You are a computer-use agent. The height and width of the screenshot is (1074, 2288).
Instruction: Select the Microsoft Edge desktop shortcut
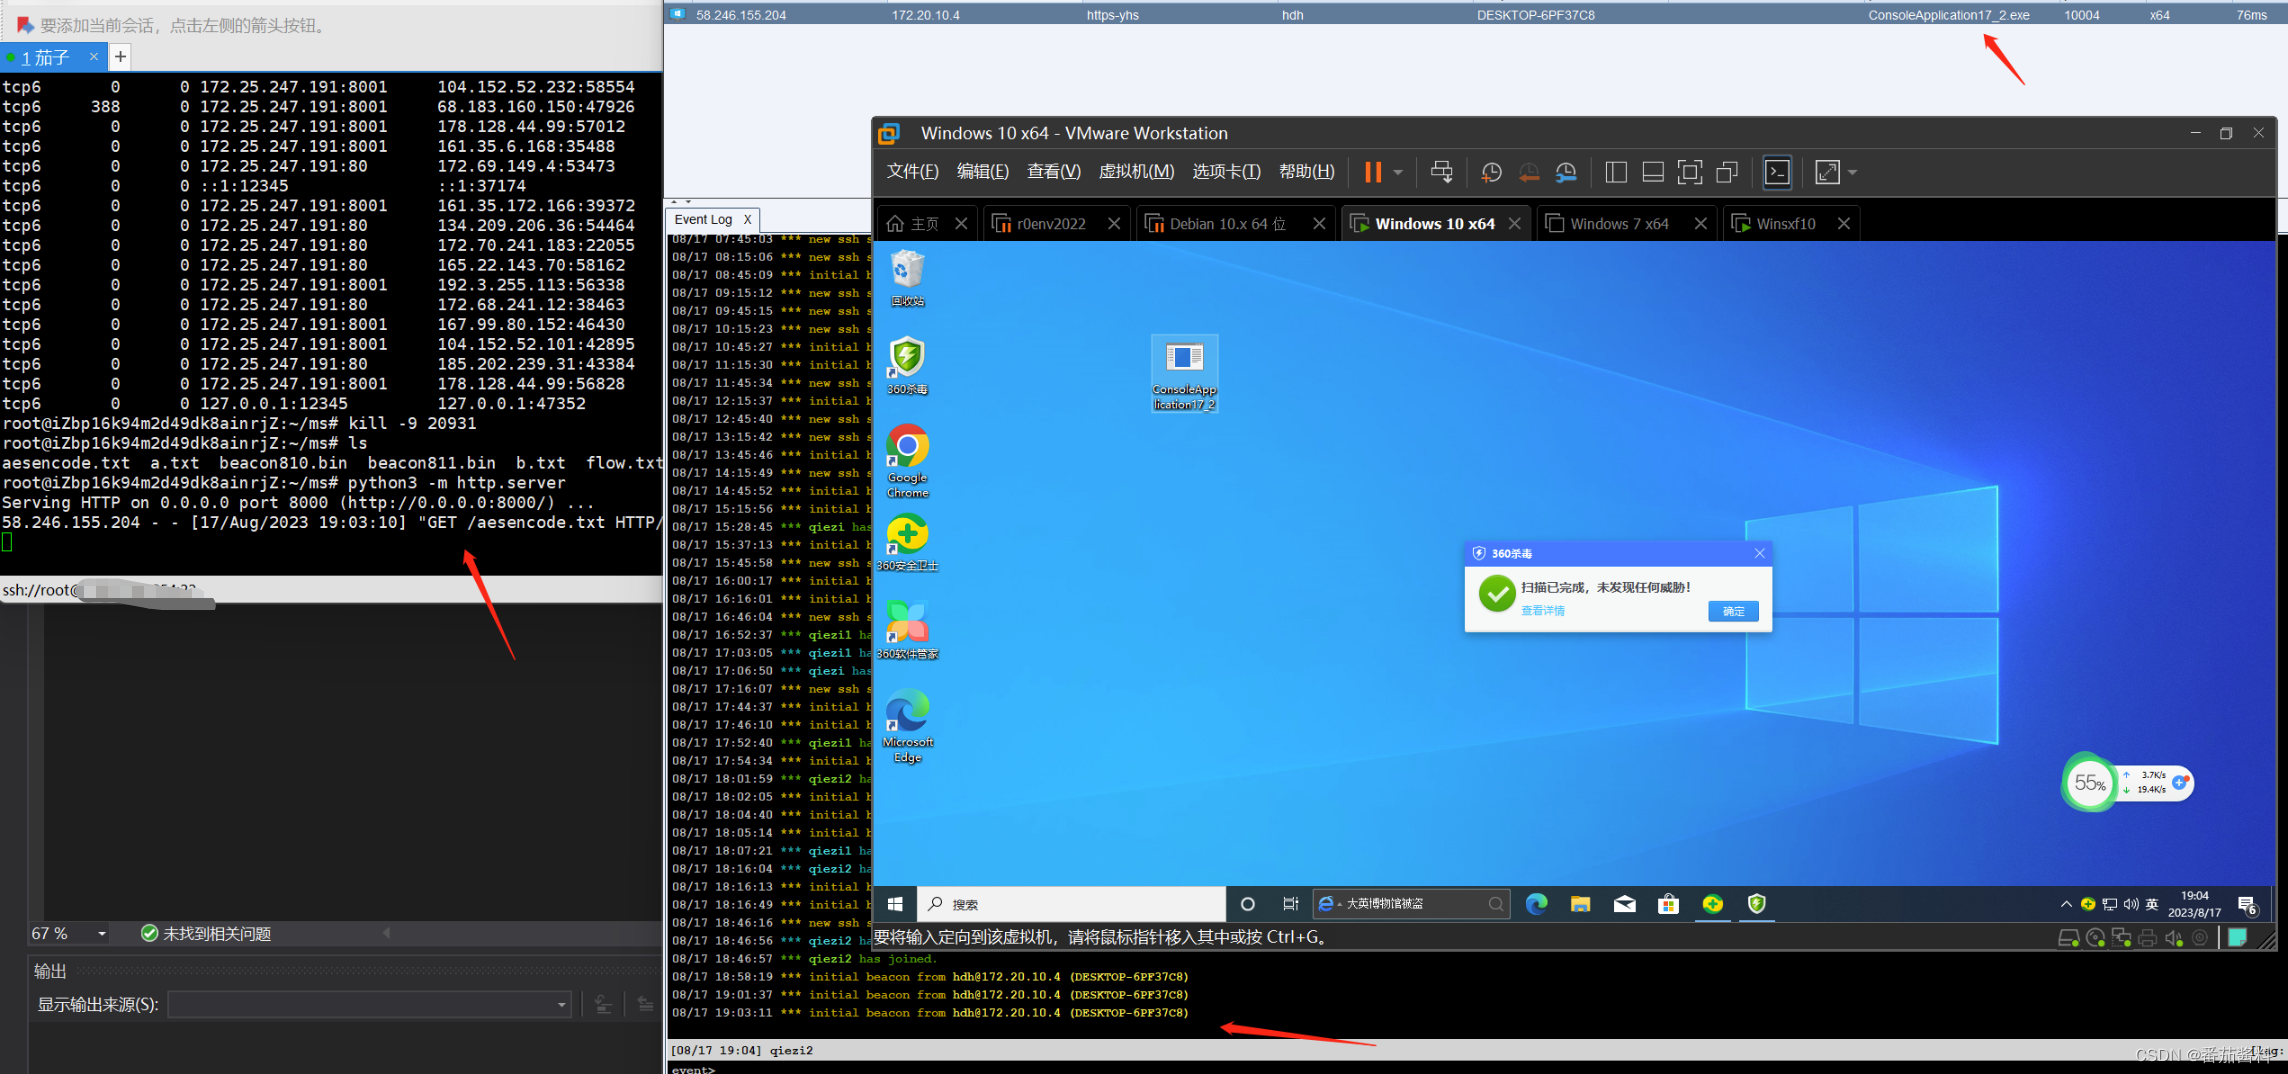click(908, 726)
